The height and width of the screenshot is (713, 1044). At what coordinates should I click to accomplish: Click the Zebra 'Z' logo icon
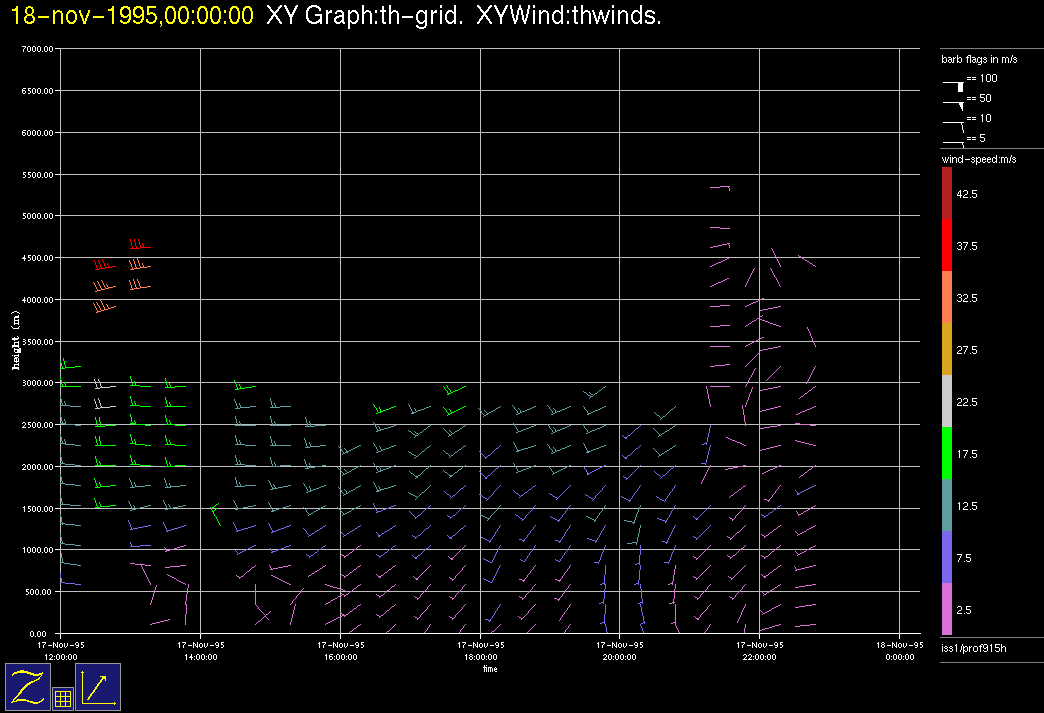coord(27,687)
